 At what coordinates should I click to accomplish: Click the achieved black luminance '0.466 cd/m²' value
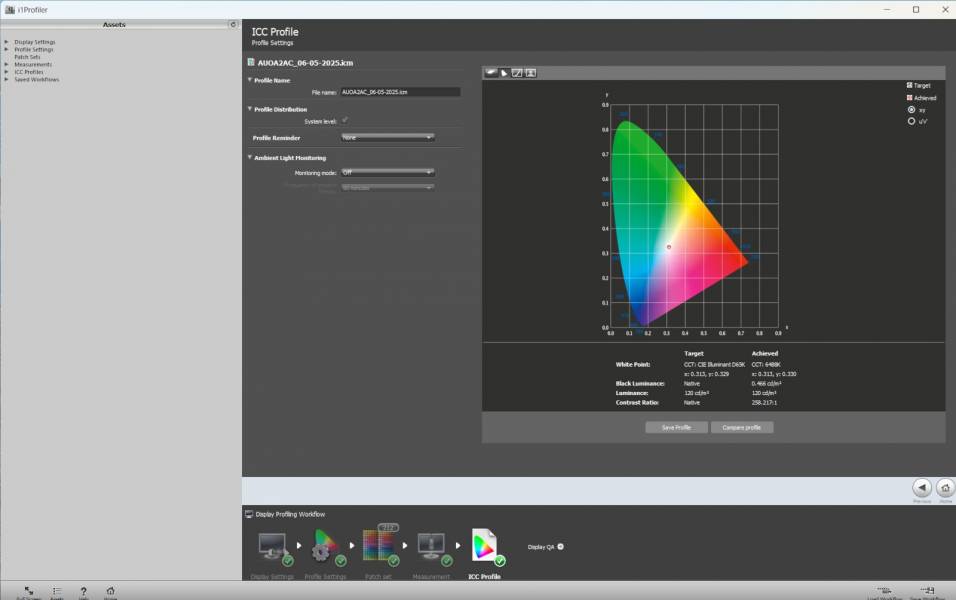point(766,384)
